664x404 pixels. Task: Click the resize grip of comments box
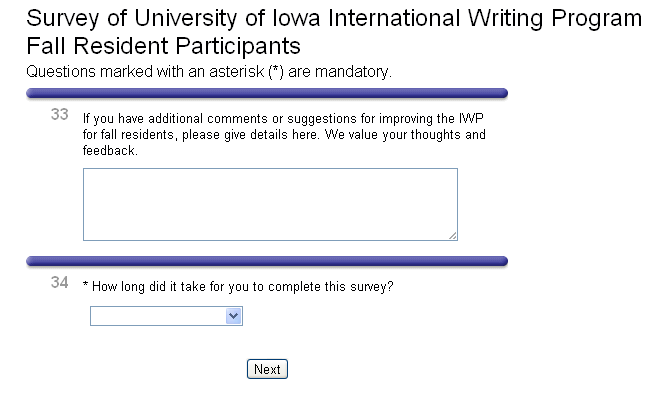452,235
